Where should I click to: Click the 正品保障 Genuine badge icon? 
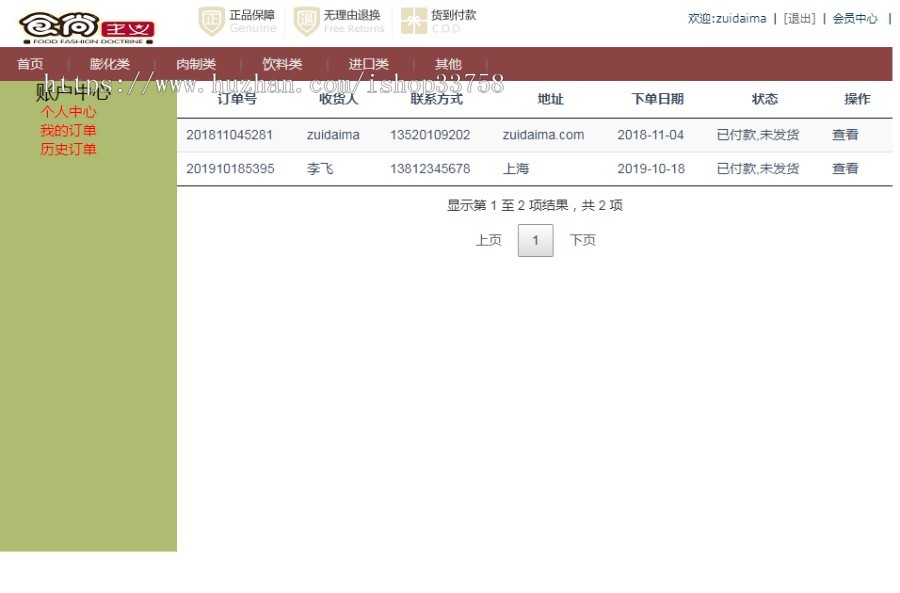pyautogui.click(x=210, y=20)
